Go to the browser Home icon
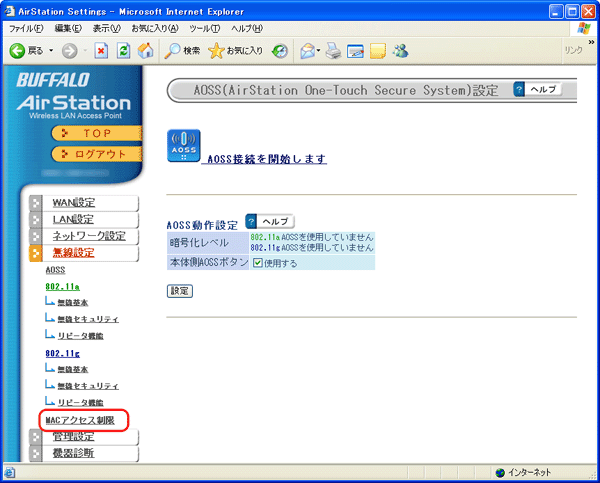The width and height of the screenshot is (600, 483). point(145,50)
